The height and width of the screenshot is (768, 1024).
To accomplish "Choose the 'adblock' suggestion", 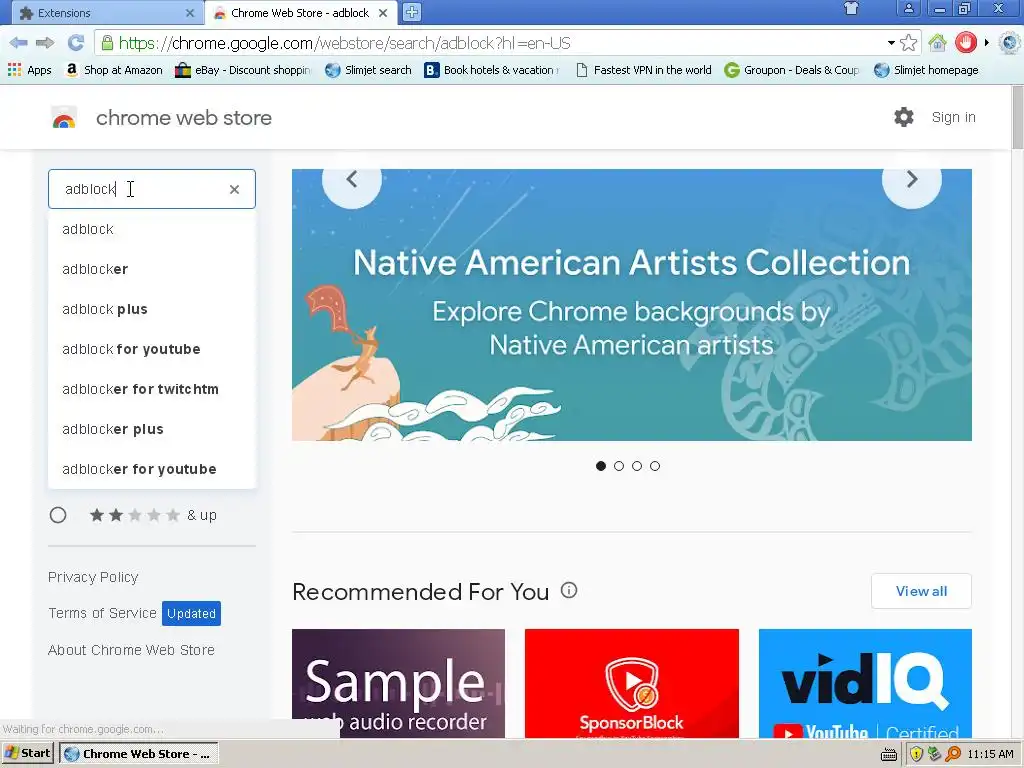I will pyautogui.click(x=152, y=229).
